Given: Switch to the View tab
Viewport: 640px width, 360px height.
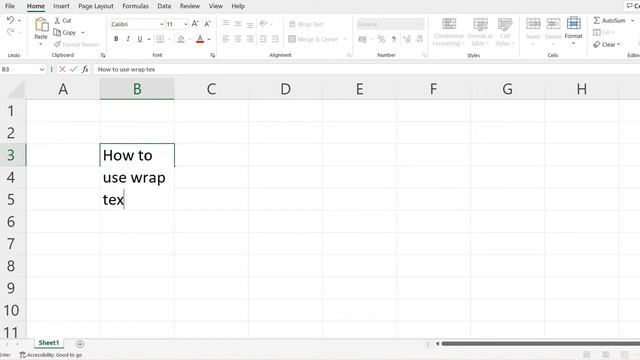Looking at the screenshot, I should (216, 6).
